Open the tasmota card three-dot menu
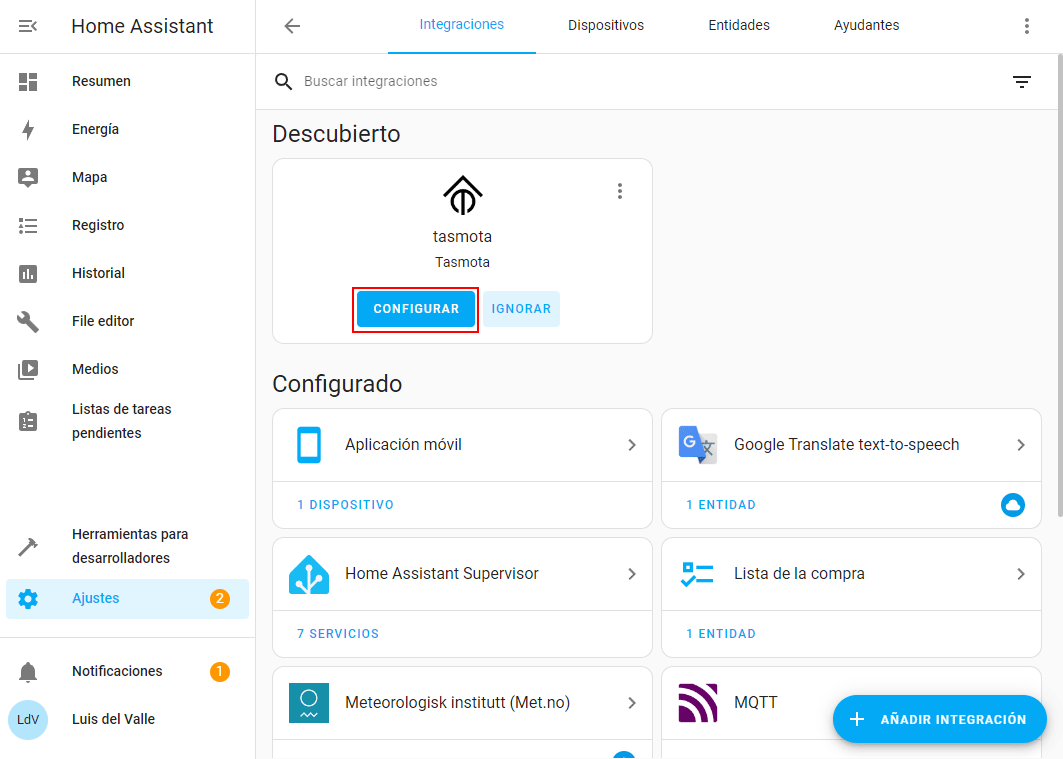Image resolution: width=1063 pixels, height=759 pixels. [x=620, y=191]
